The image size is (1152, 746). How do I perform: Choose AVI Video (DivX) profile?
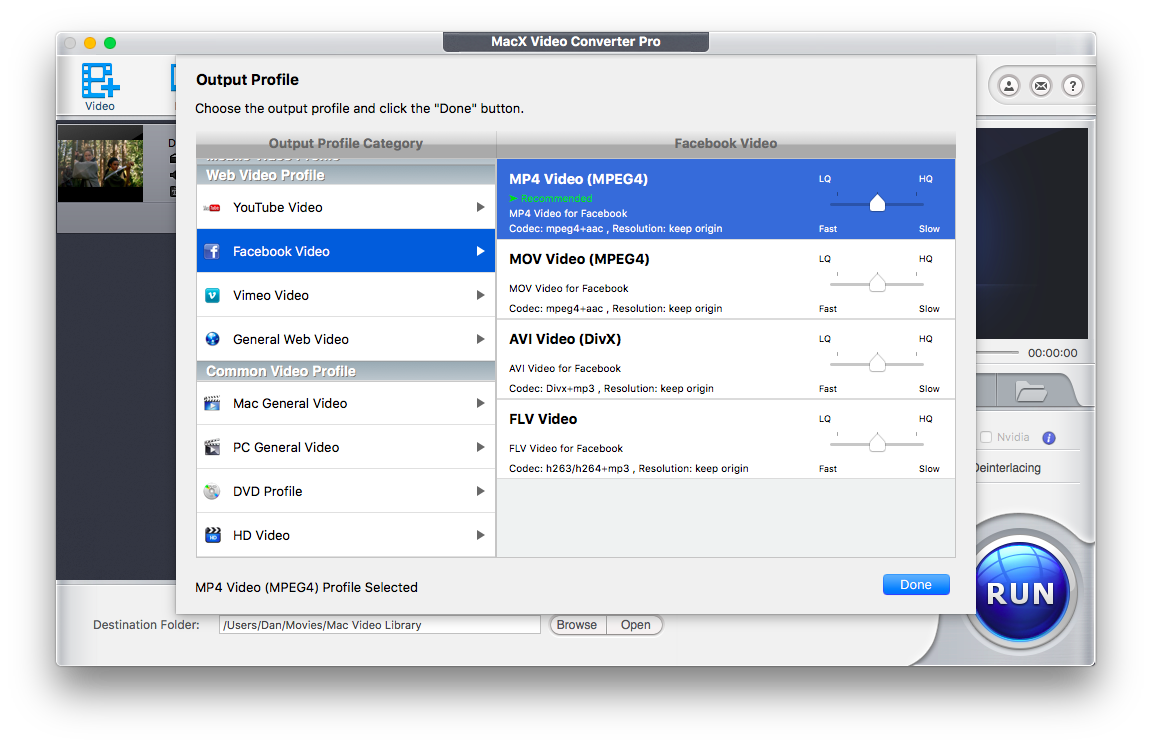pos(726,359)
